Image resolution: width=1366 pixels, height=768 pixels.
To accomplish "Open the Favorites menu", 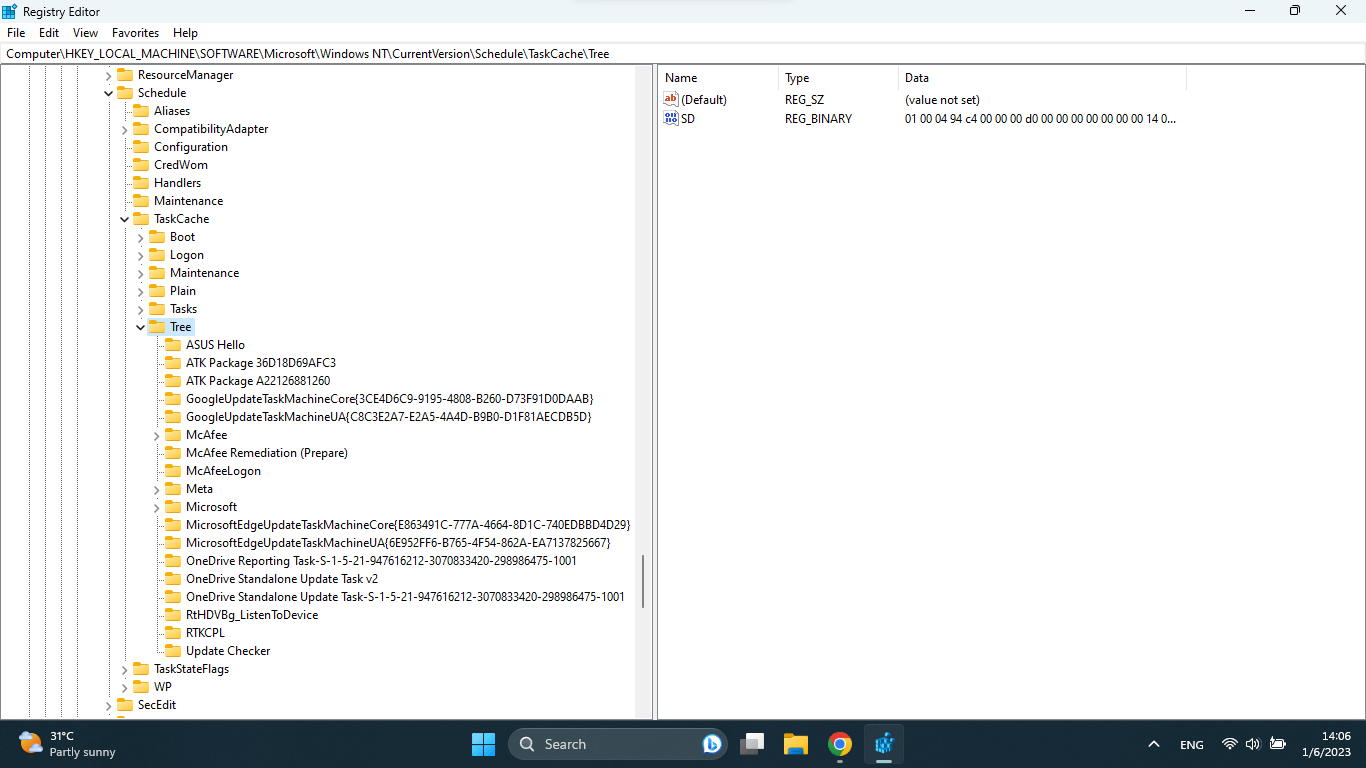I will tap(135, 33).
